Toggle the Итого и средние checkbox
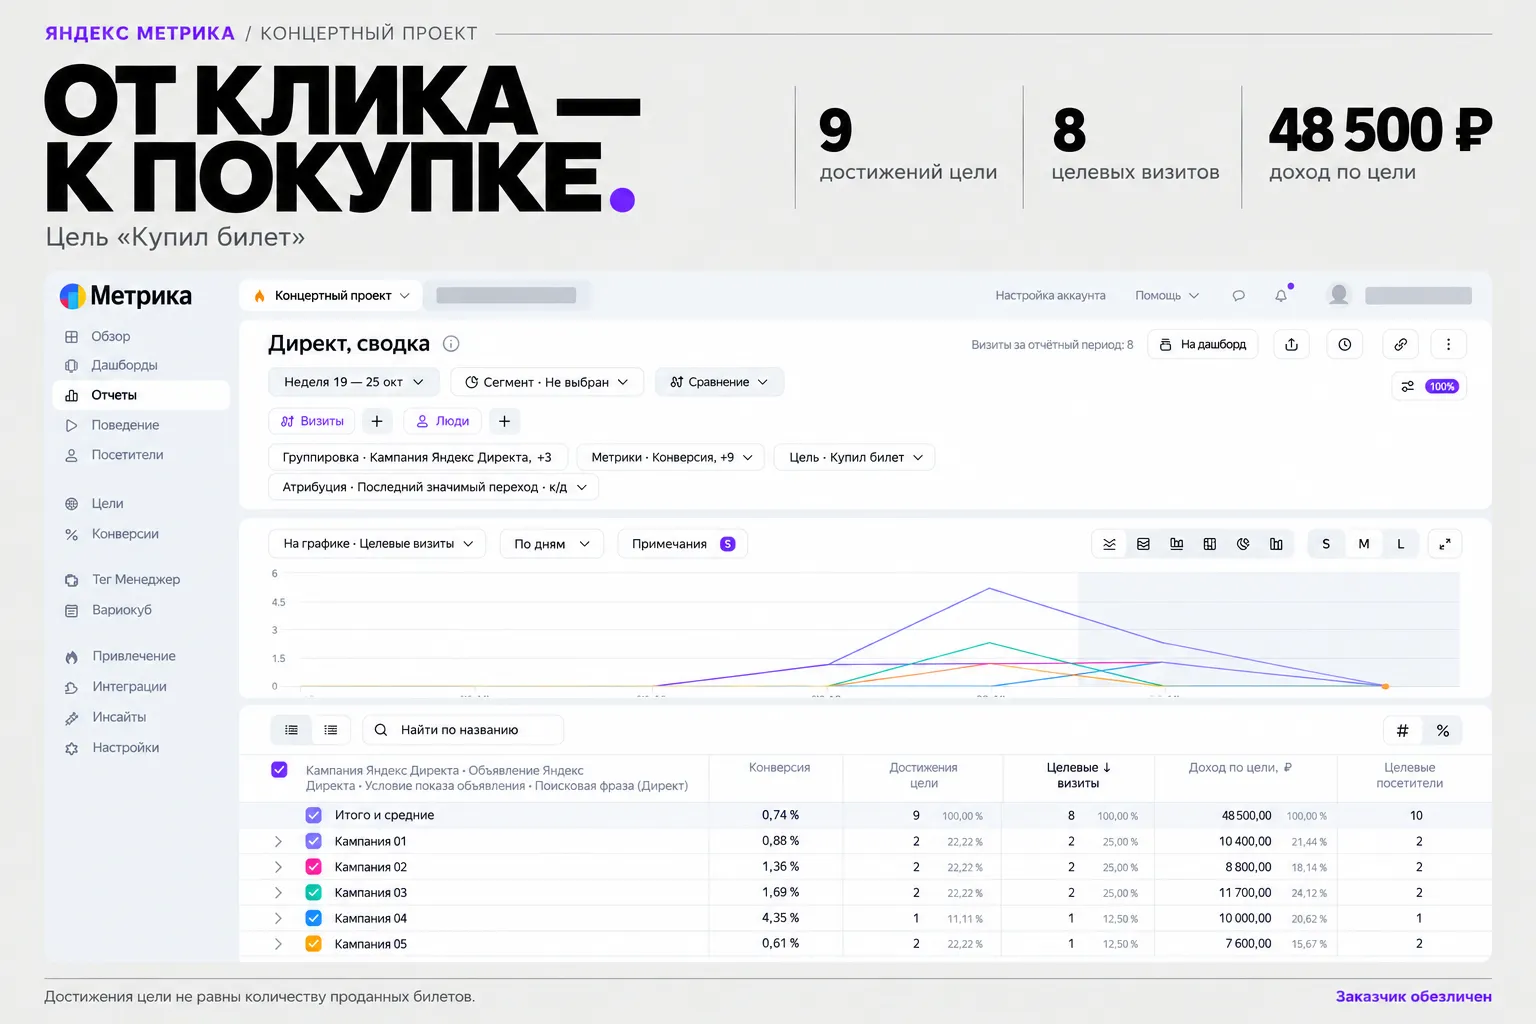 (313, 815)
